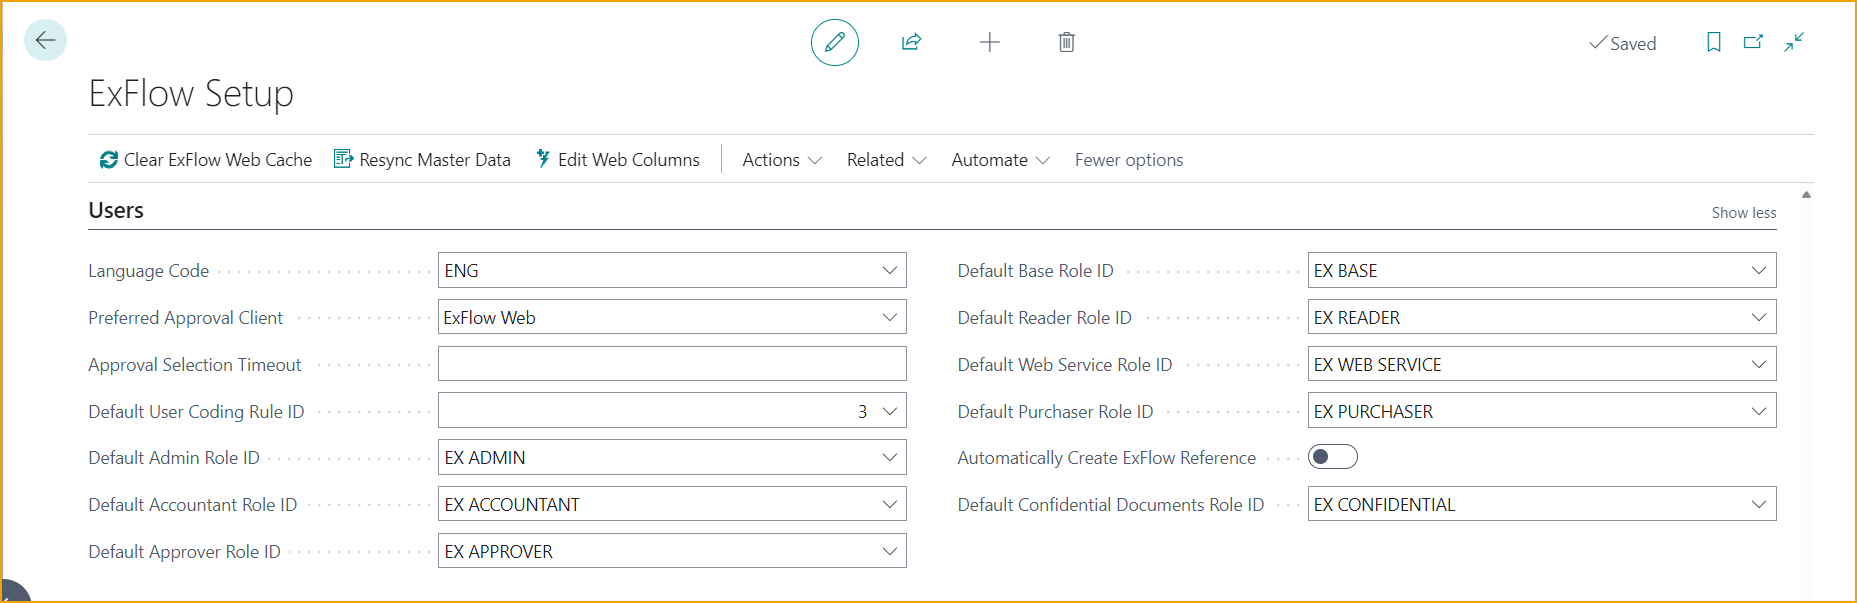The image size is (1857, 603).
Task: Click the collapse page arrows icon
Action: coord(1794,42)
